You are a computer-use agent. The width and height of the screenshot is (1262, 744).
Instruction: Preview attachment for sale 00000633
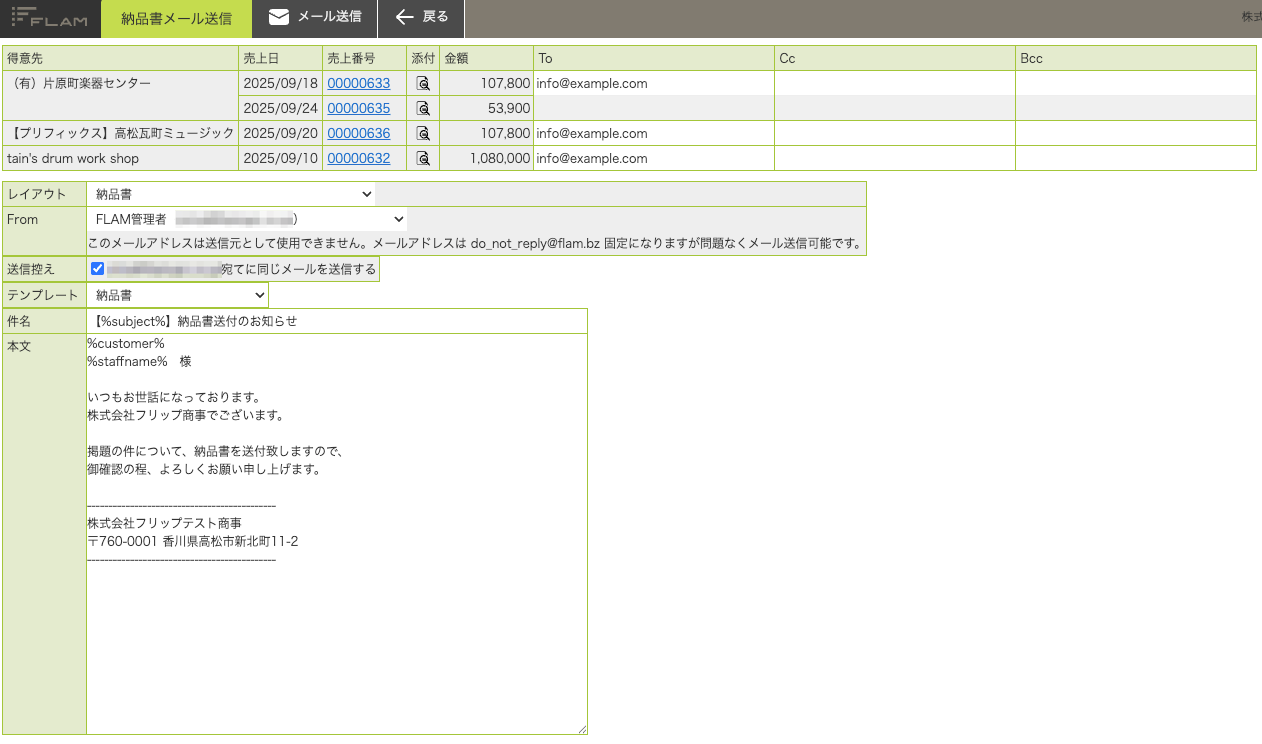coord(423,83)
